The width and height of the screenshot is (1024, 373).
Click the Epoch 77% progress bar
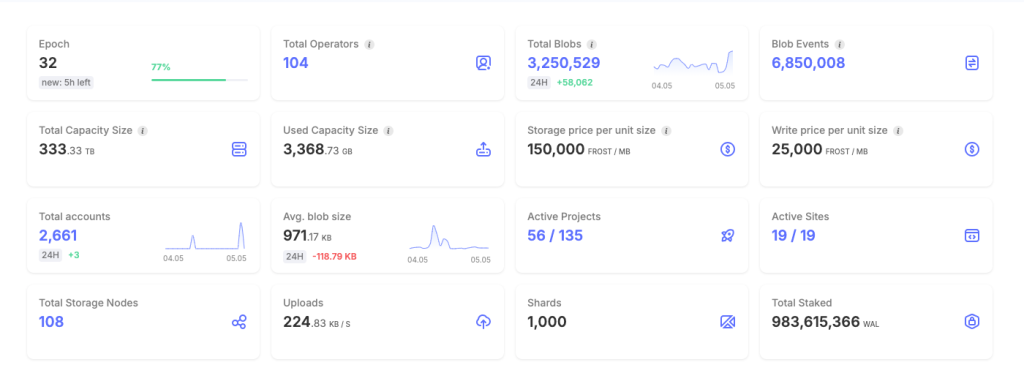(200, 80)
